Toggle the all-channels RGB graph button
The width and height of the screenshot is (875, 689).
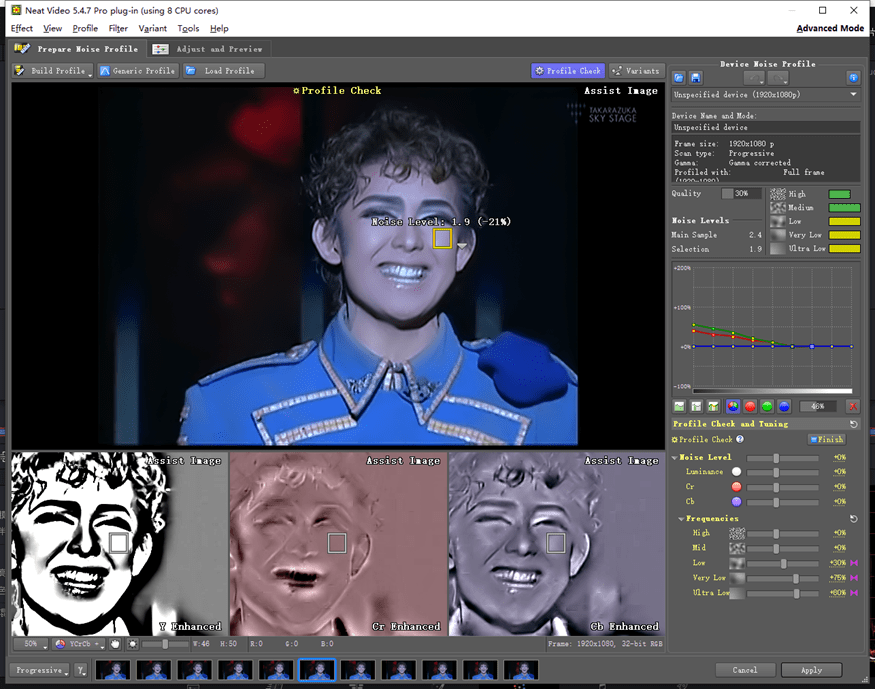(x=733, y=406)
